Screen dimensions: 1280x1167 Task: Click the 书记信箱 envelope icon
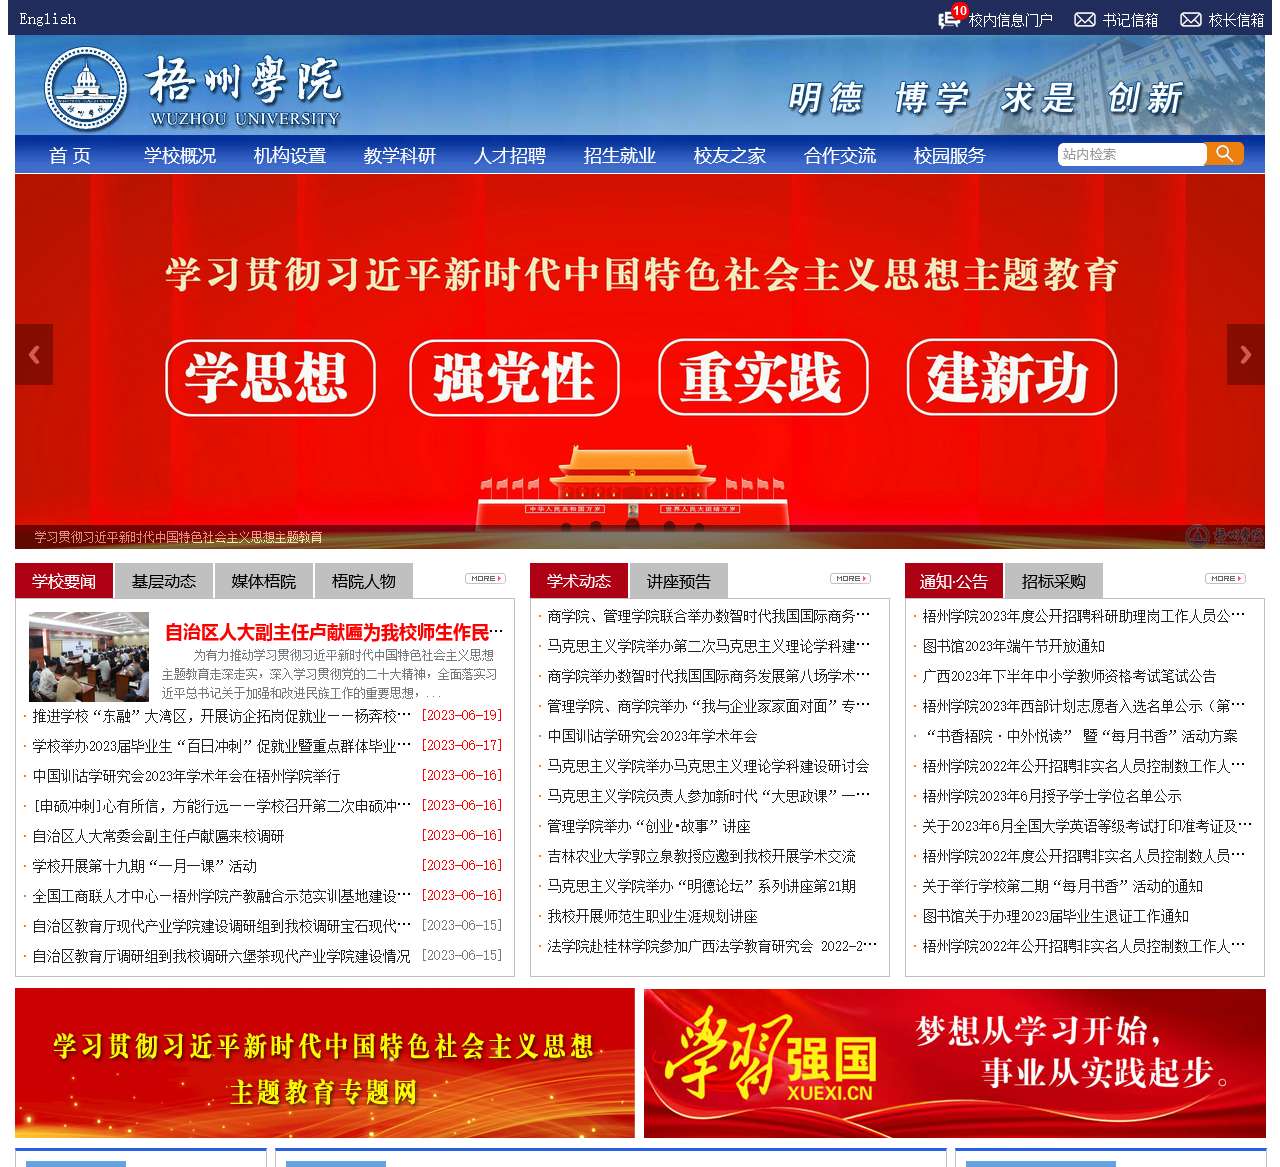point(1085,20)
